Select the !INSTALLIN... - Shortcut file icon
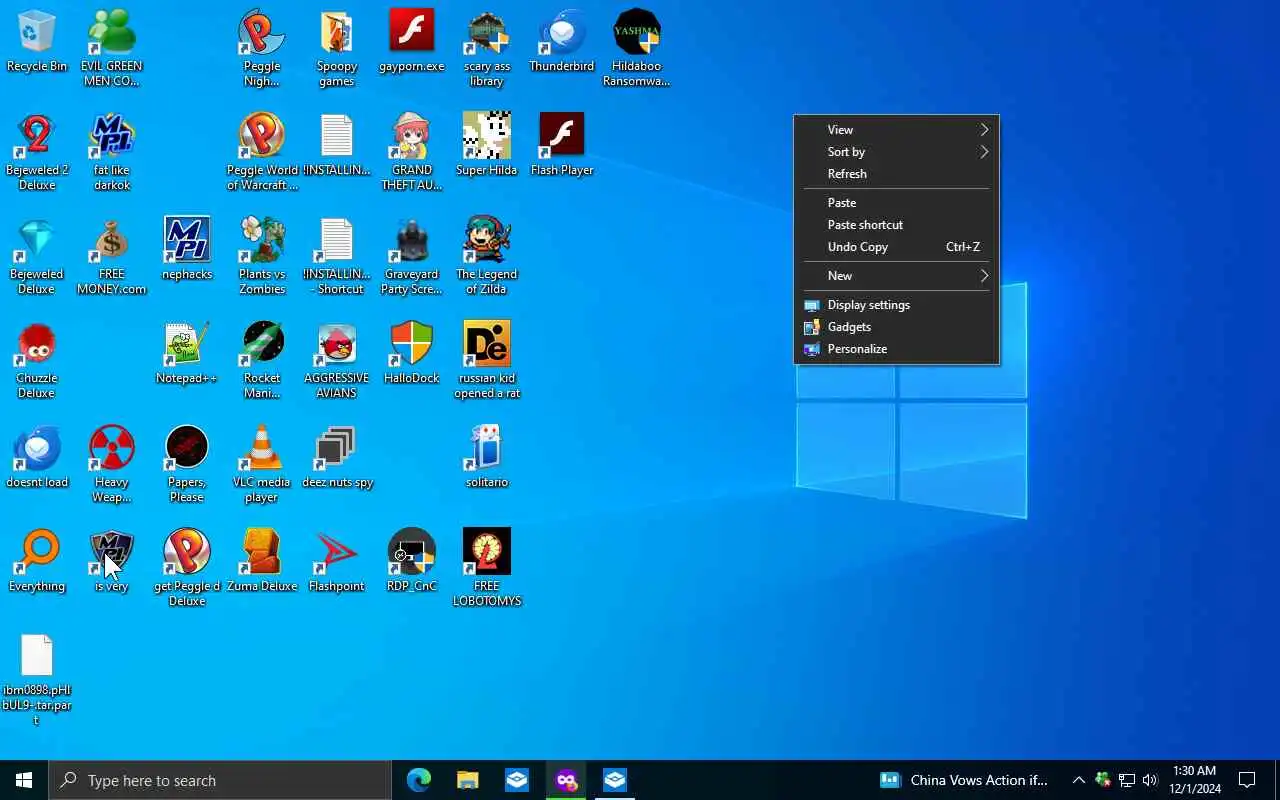This screenshot has height=800, width=1280. 337,257
